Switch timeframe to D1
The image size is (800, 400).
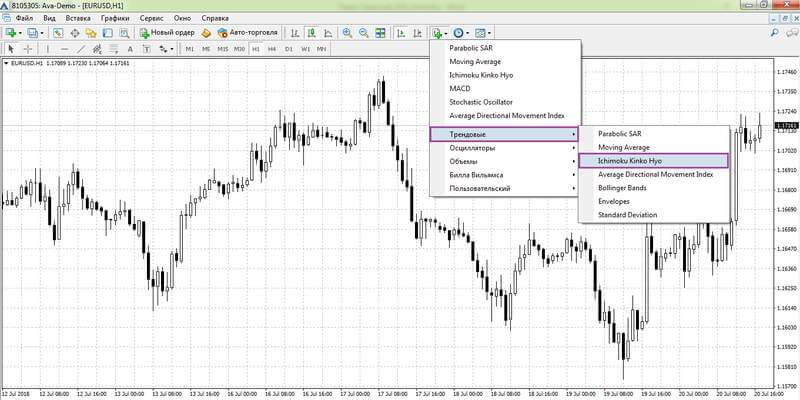pos(289,49)
